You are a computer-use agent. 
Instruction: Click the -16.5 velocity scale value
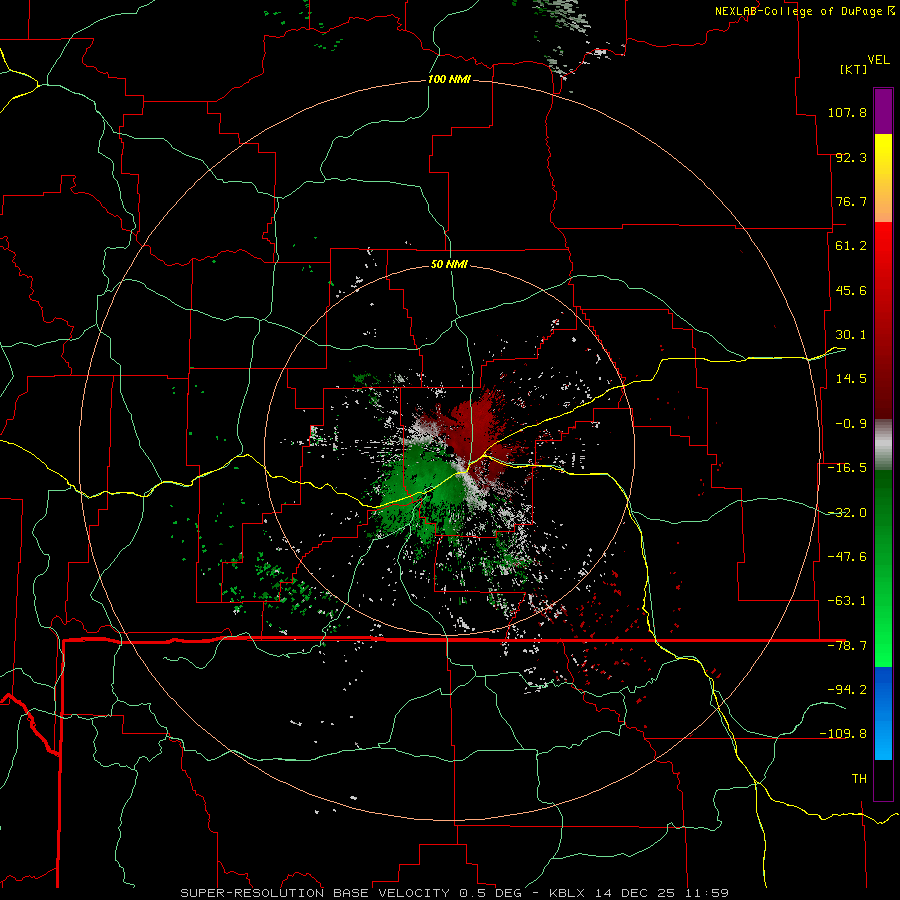tap(847, 468)
